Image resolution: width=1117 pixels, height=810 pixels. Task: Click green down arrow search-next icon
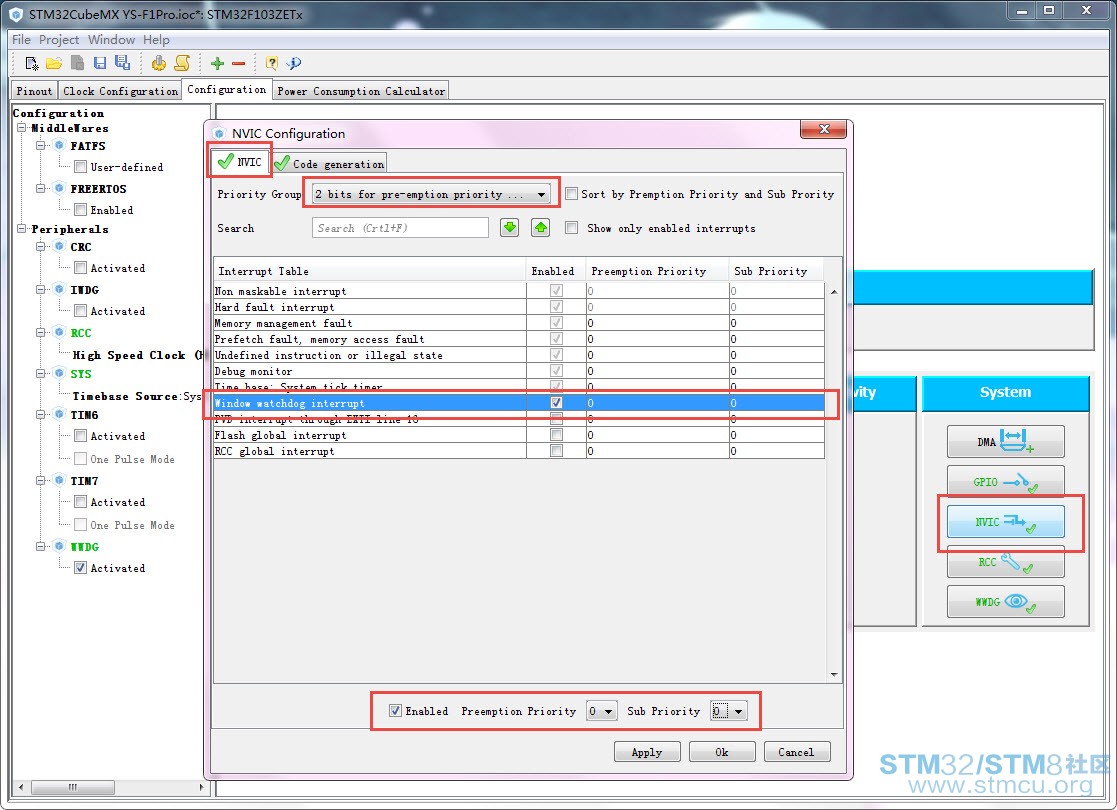(509, 228)
